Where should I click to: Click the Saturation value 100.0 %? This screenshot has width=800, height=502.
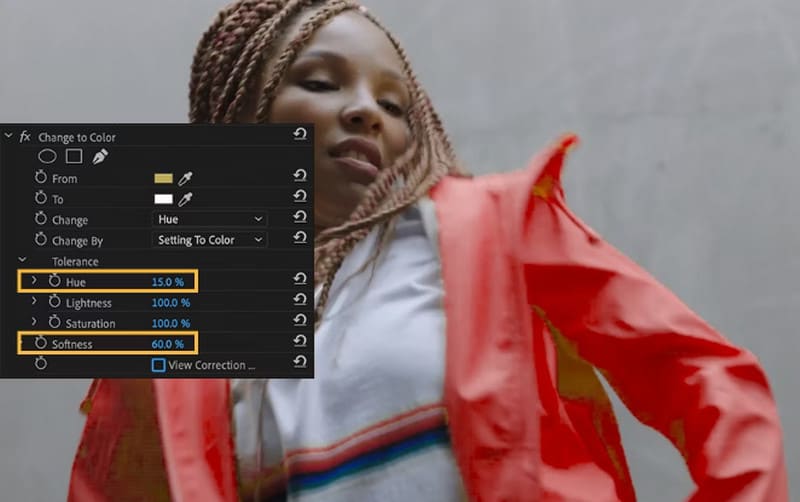tap(169, 323)
